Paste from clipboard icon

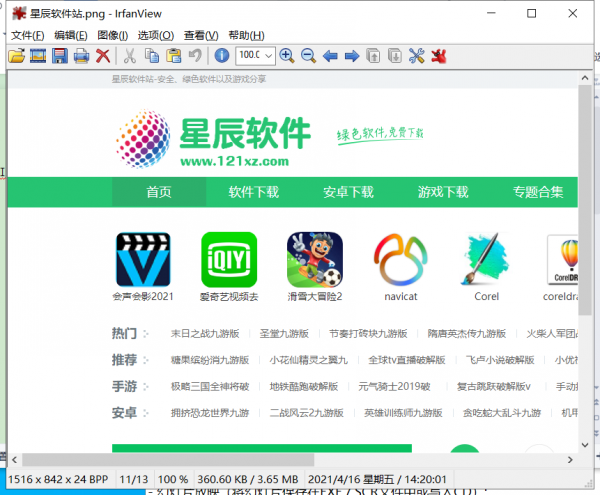173,56
